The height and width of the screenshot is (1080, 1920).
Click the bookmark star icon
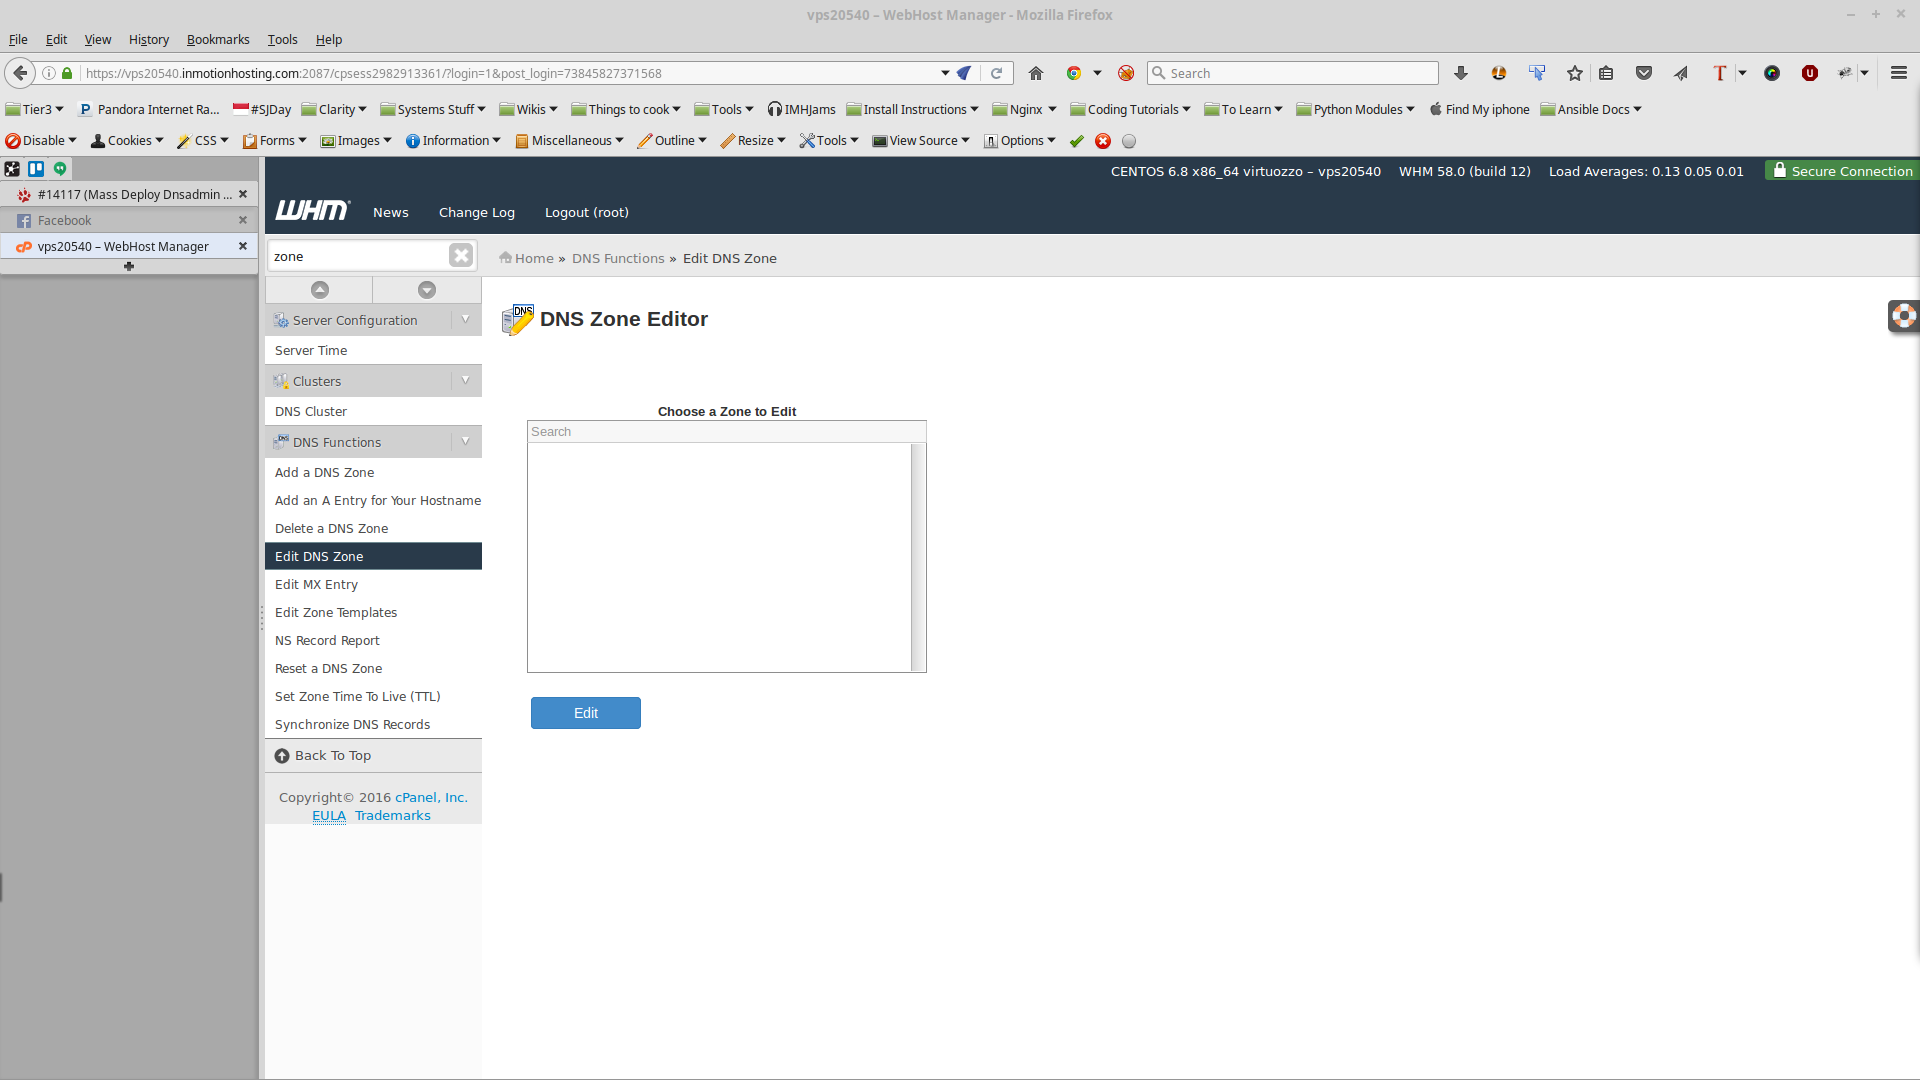pos(1575,73)
